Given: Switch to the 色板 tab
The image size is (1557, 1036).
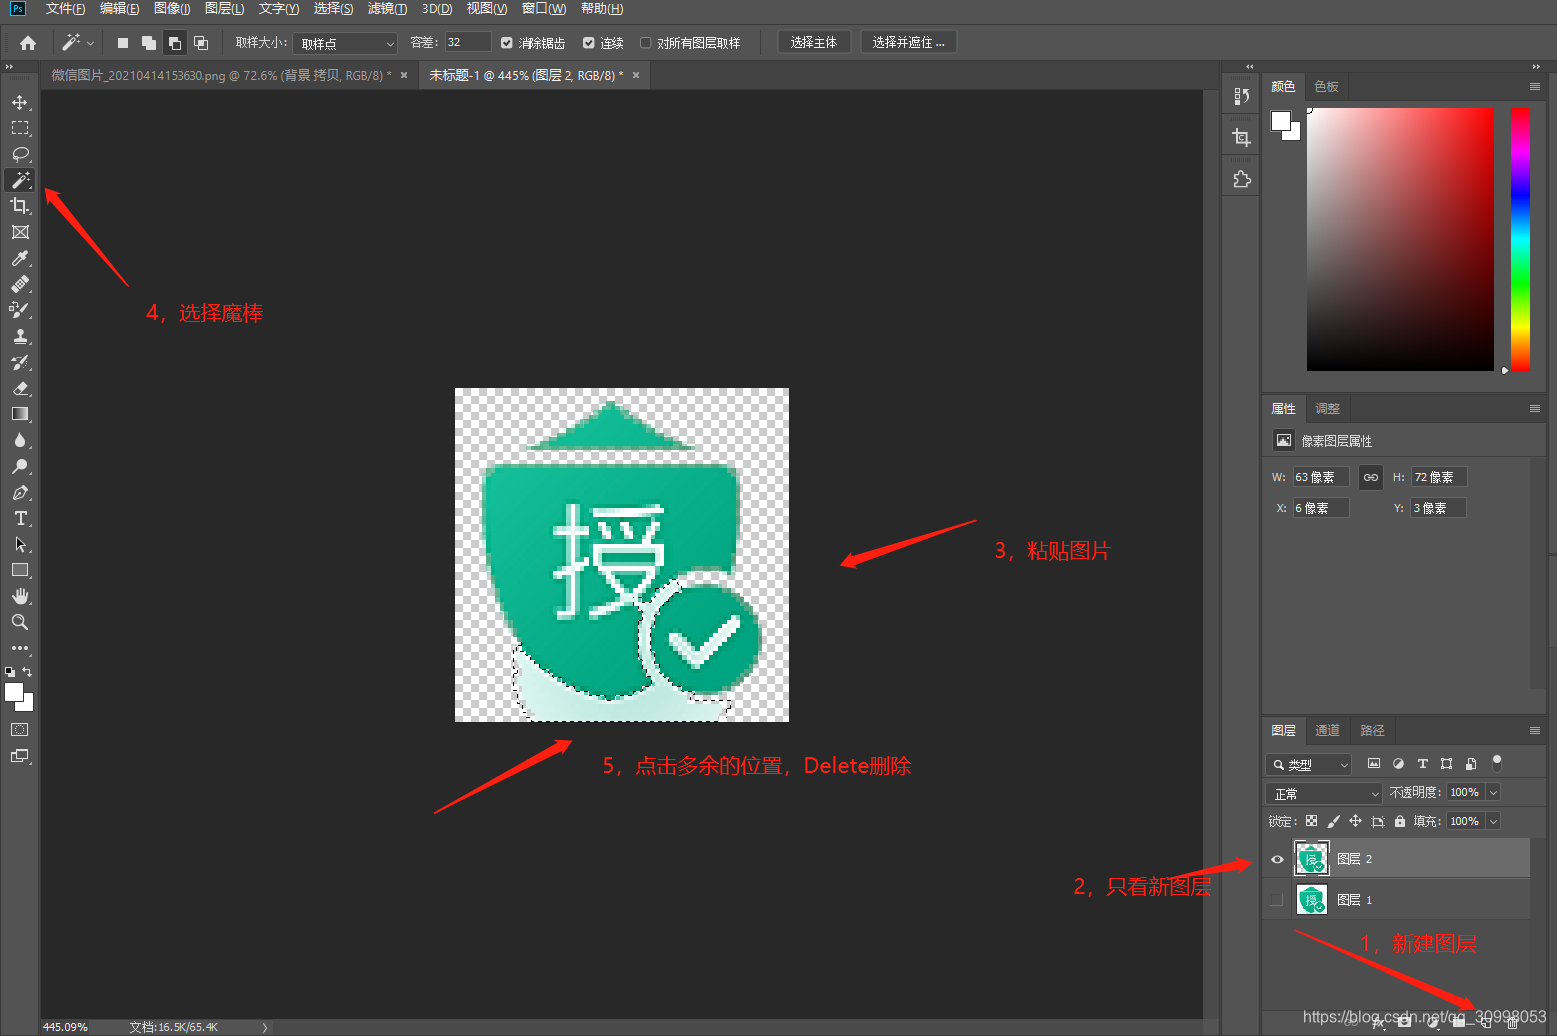Looking at the screenshot, I should pos(1326,87).
